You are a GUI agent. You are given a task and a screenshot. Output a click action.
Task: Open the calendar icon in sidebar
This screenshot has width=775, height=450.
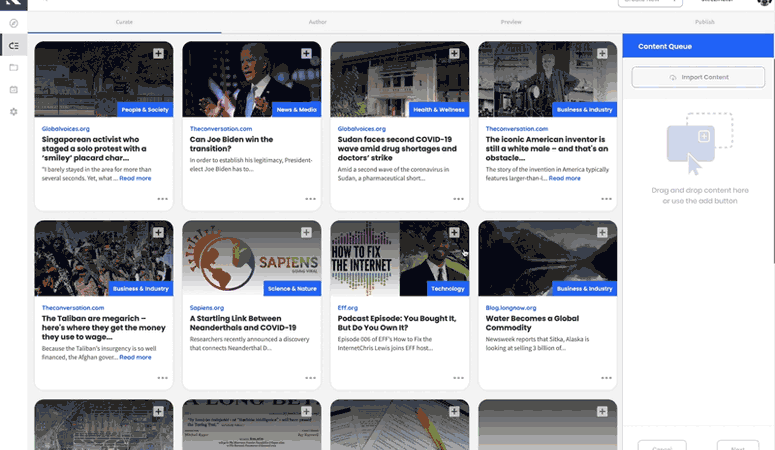click(14, 90)
